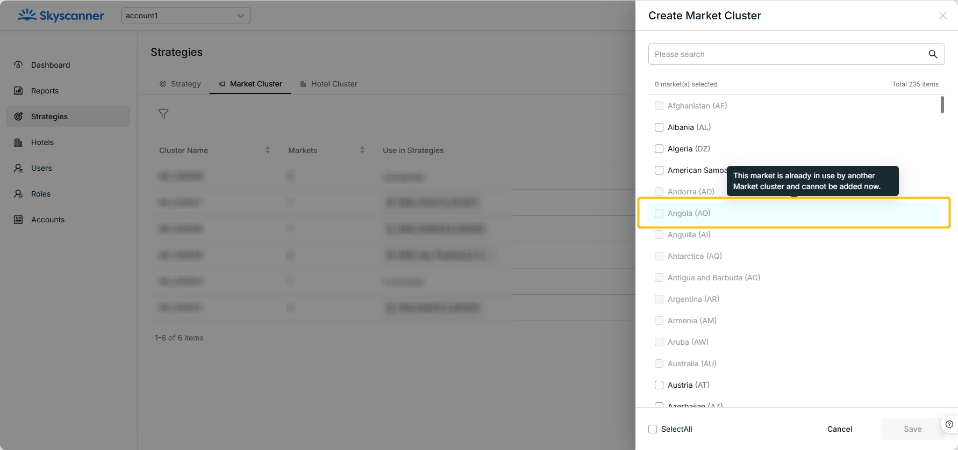Viewport: 958px width, 450px height.
Task: Check the Austria (AT) checkbox
Action: tap(659, 385)
